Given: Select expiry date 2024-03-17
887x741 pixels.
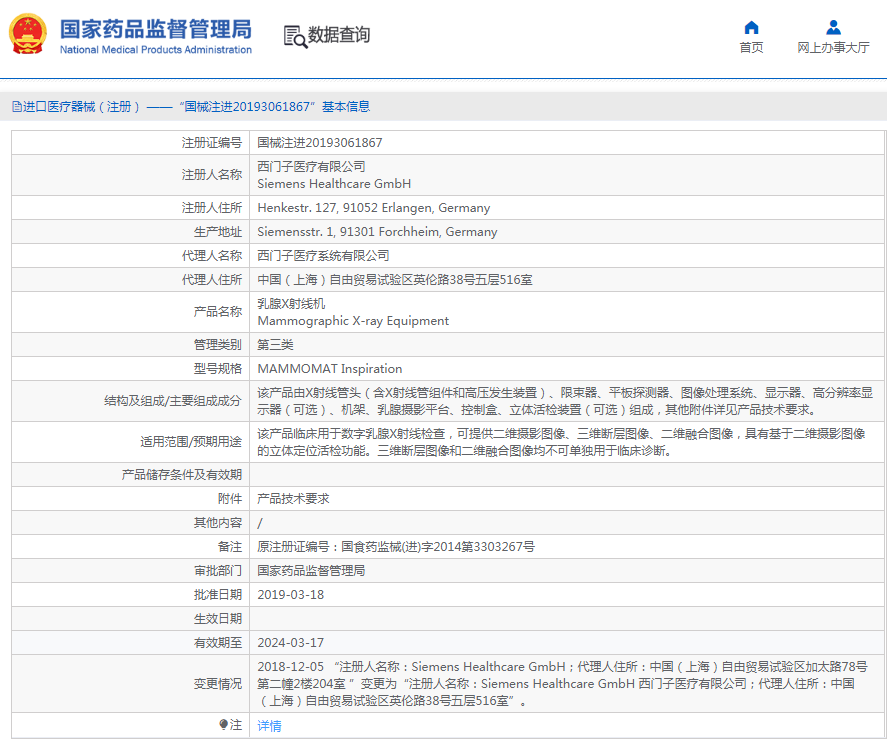Looking at the screenshot, I should [x=291, y=643].
